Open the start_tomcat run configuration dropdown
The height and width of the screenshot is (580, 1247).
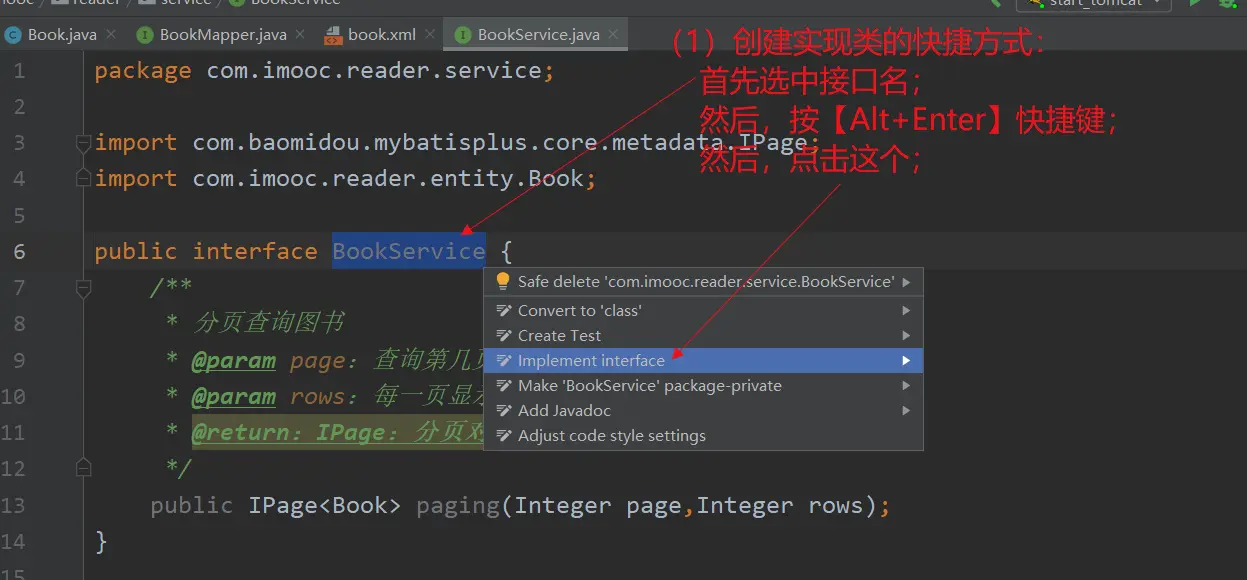1093,4
